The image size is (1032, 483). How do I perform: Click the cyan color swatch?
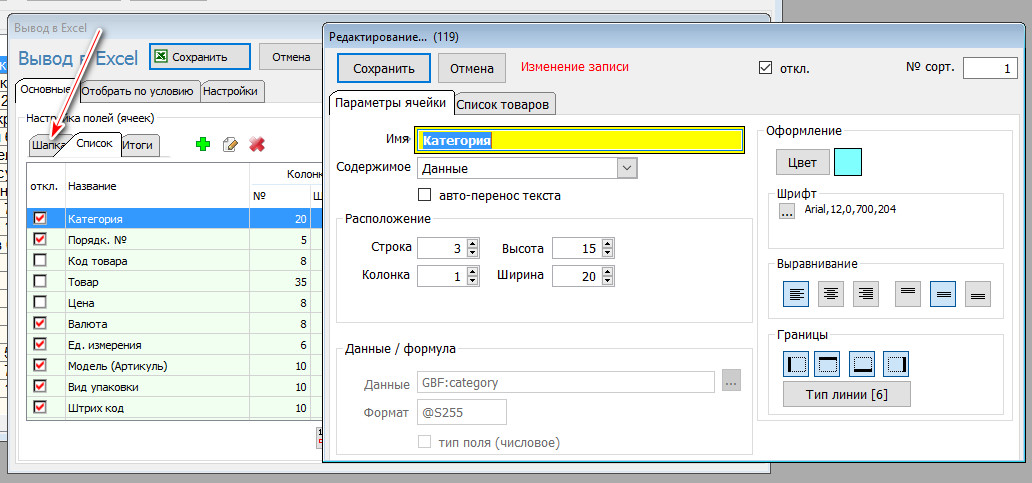848,162
